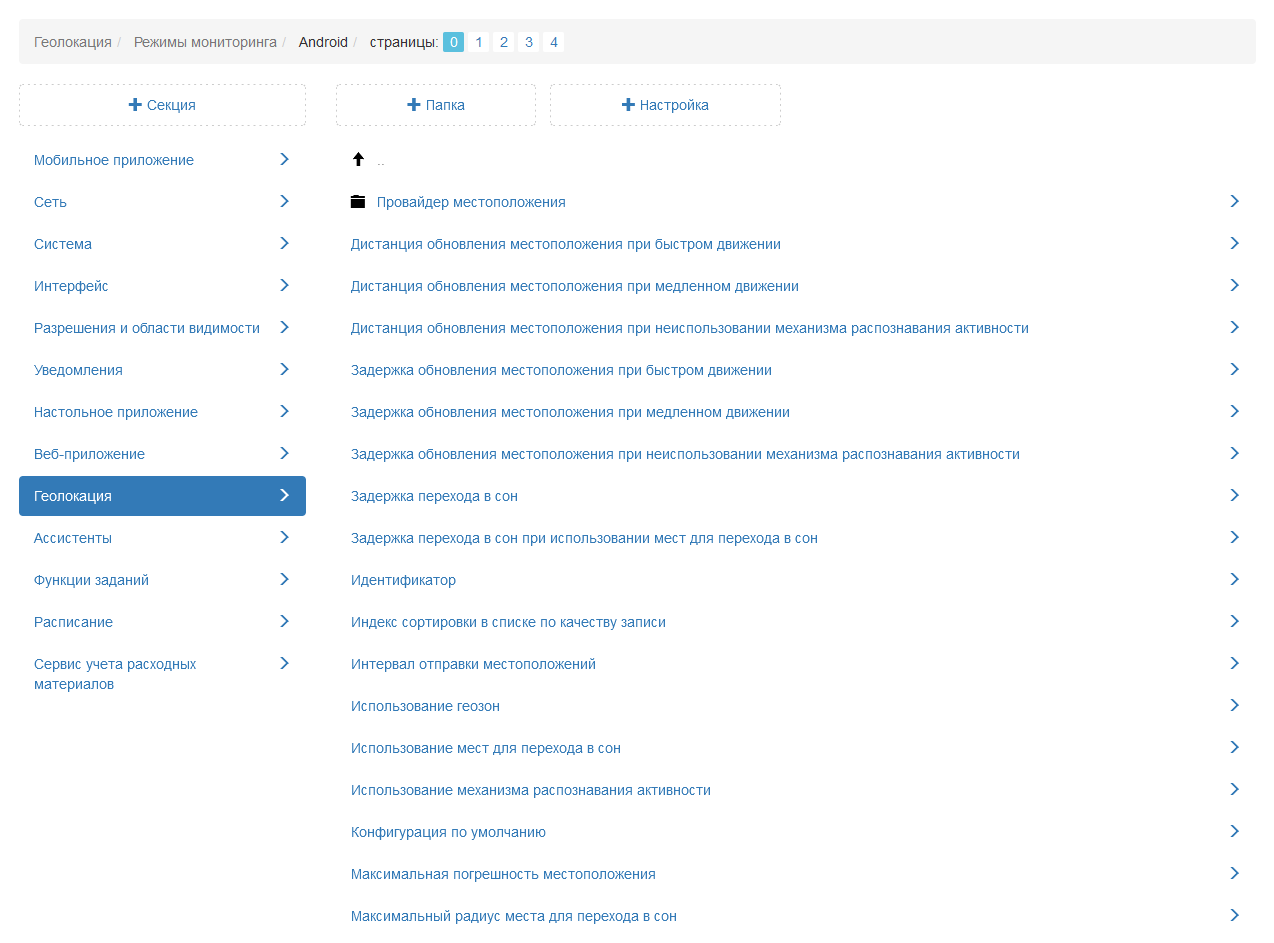This screenshot has height=943, width=1274.
Task: Open Интервал отправки местоположений setting
Action: coord(473,664)
